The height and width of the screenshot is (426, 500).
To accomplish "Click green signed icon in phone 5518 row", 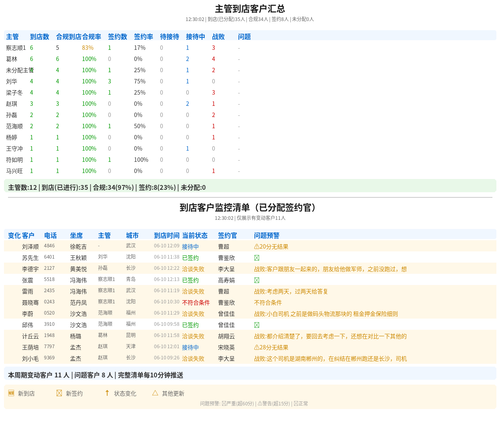I will [257, 280].
